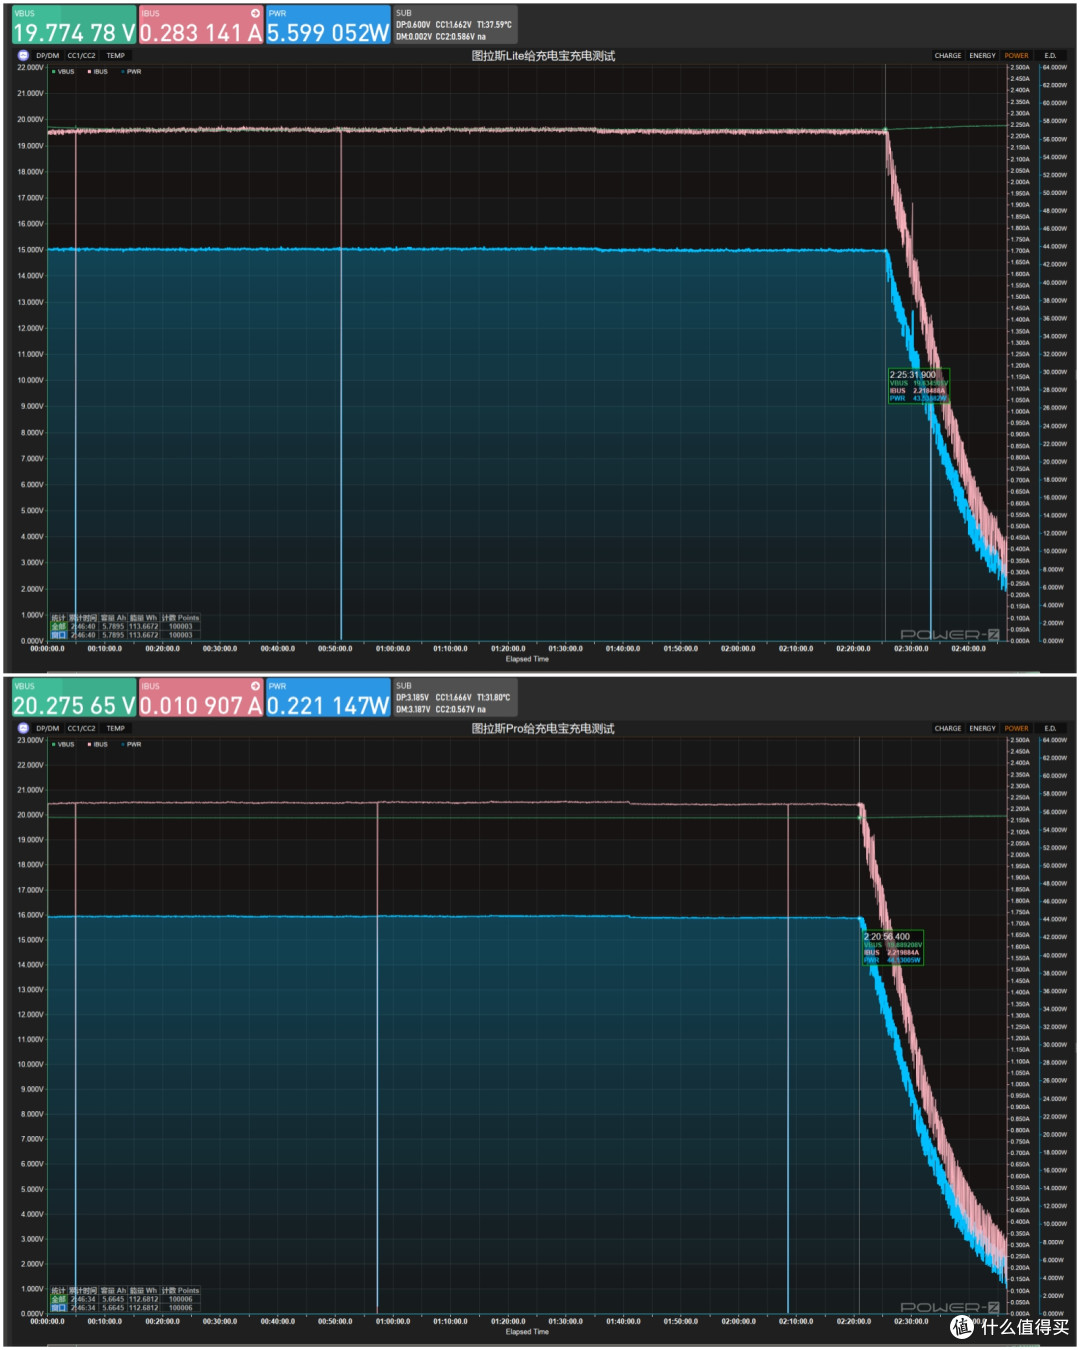Viewport: 1080px width, 1350px height.
Task: Click the bottom PWR reading 0.221 147W
Action: click(328, 706)
